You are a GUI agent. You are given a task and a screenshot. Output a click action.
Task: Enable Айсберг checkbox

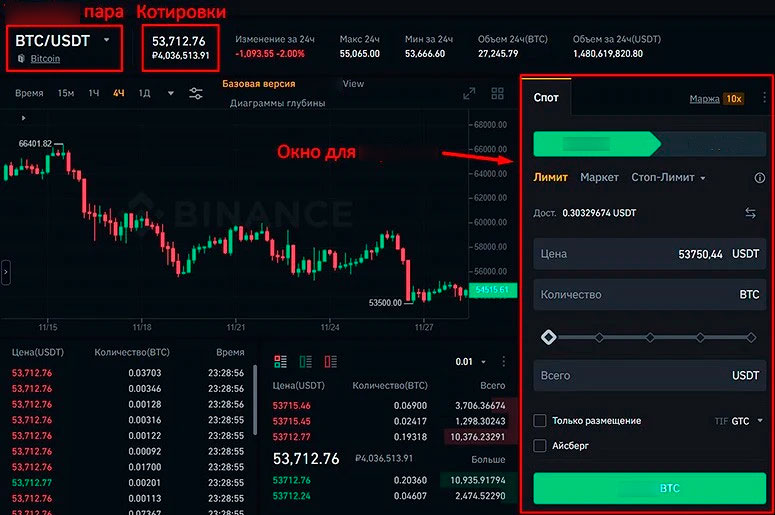[540, 445]
